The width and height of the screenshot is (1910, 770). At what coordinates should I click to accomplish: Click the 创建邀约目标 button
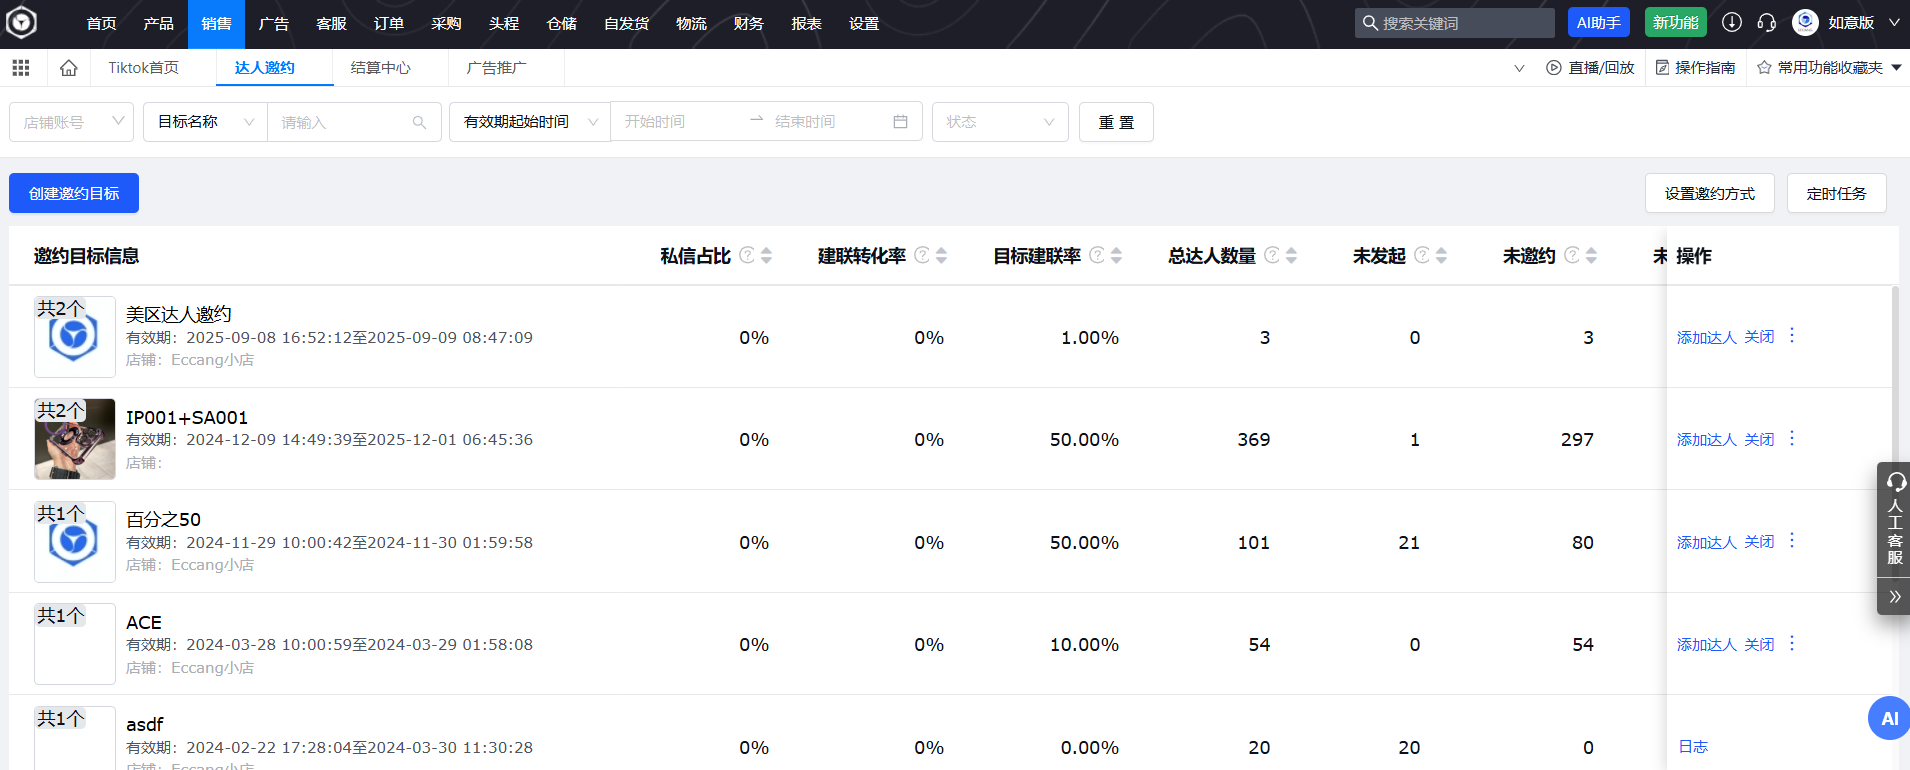click(74, 193)
